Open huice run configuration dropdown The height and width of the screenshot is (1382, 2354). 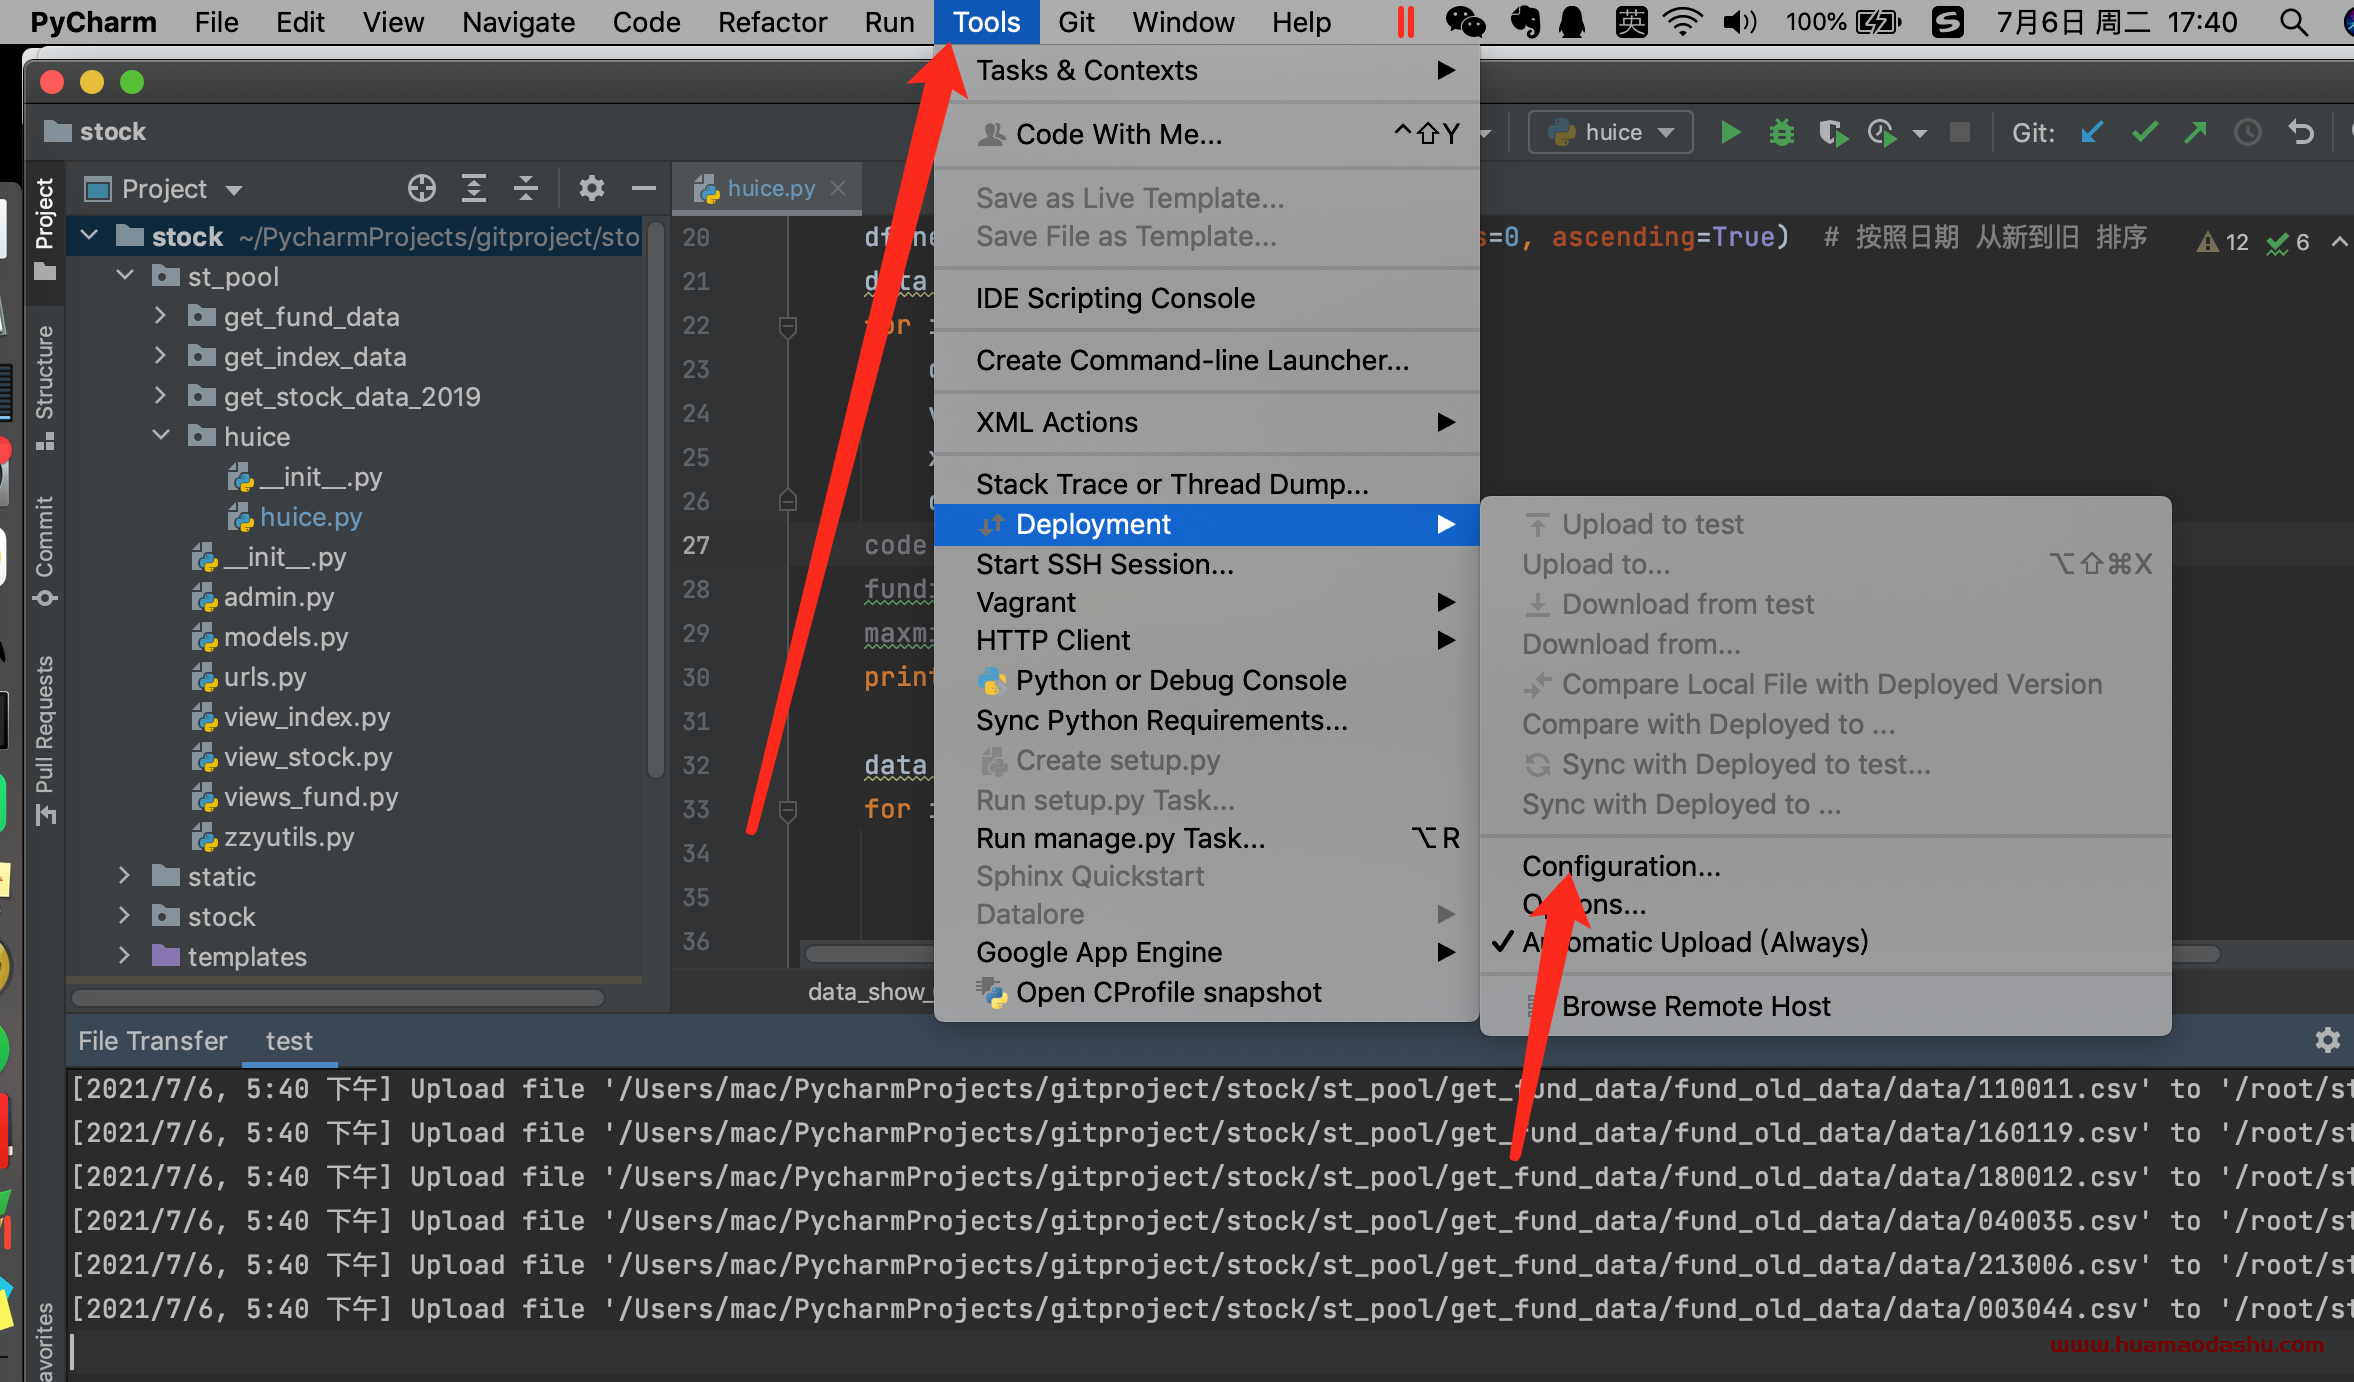1610,132
